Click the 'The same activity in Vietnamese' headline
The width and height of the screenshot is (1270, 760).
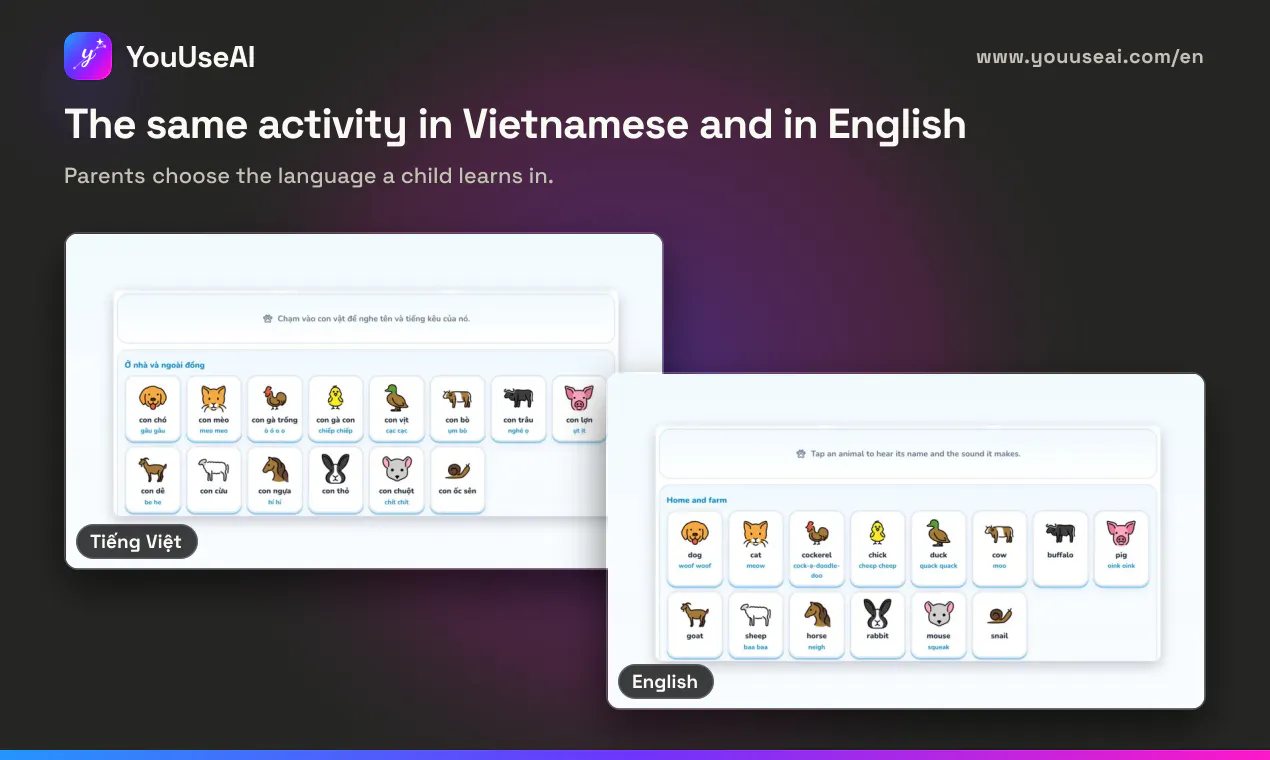click(x=515, y=125)
